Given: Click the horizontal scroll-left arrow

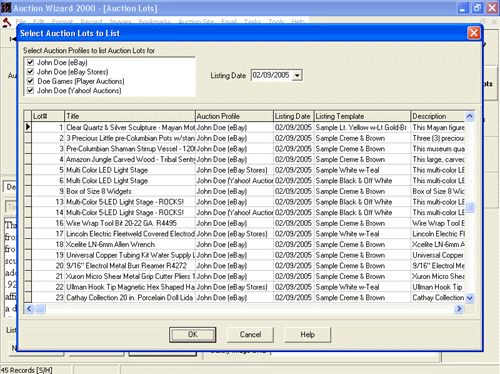Looking at the screenshot, I should (29, 309).
